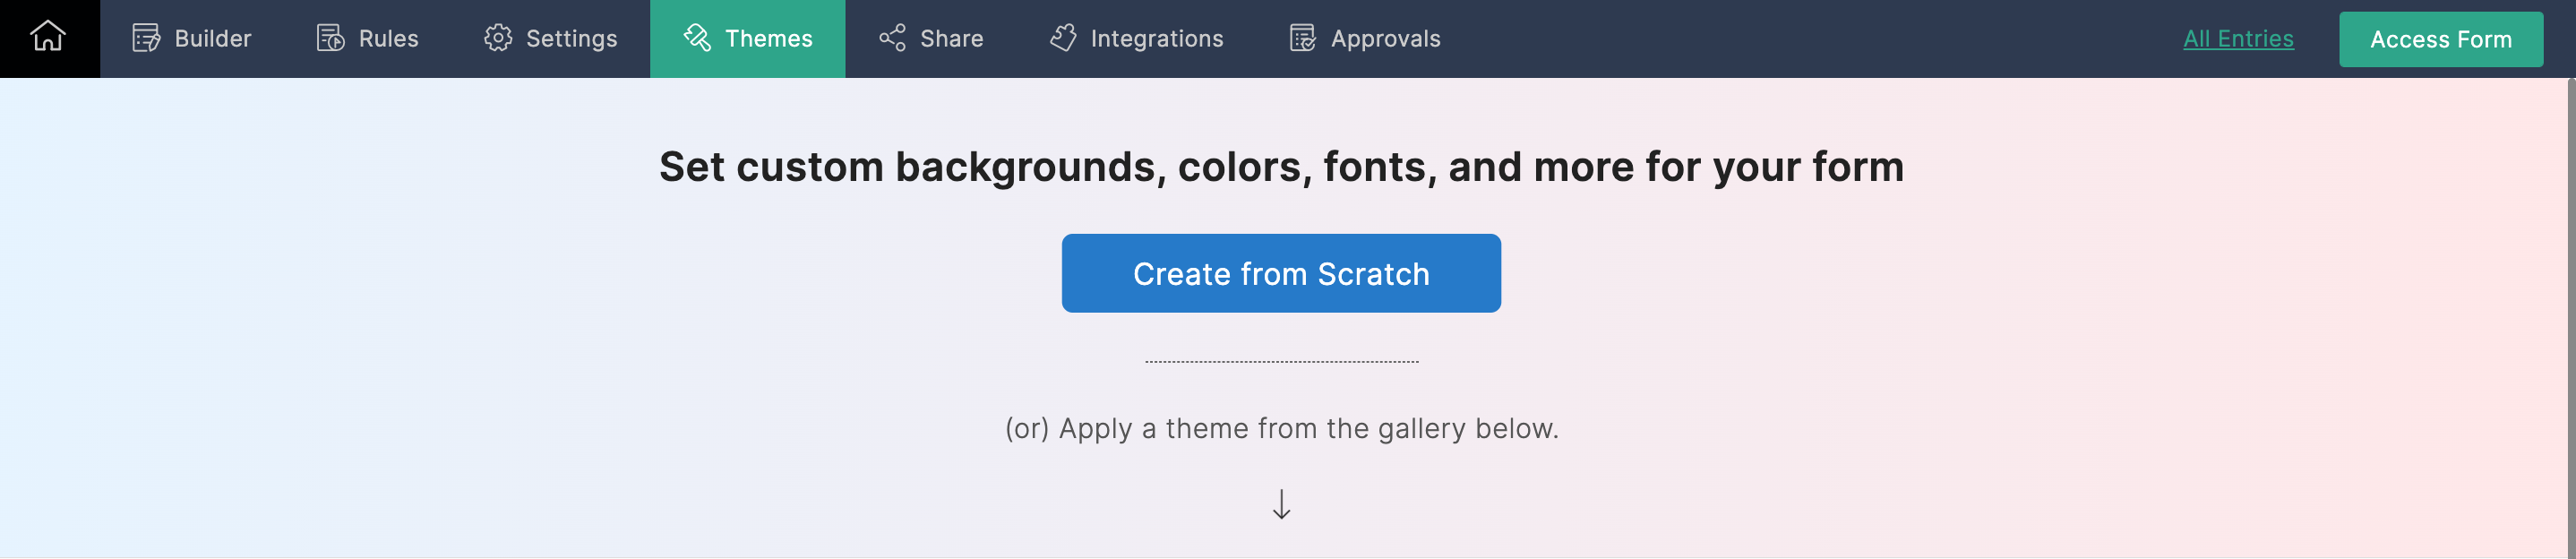Navigate to the Integrations tab text

1156,38
